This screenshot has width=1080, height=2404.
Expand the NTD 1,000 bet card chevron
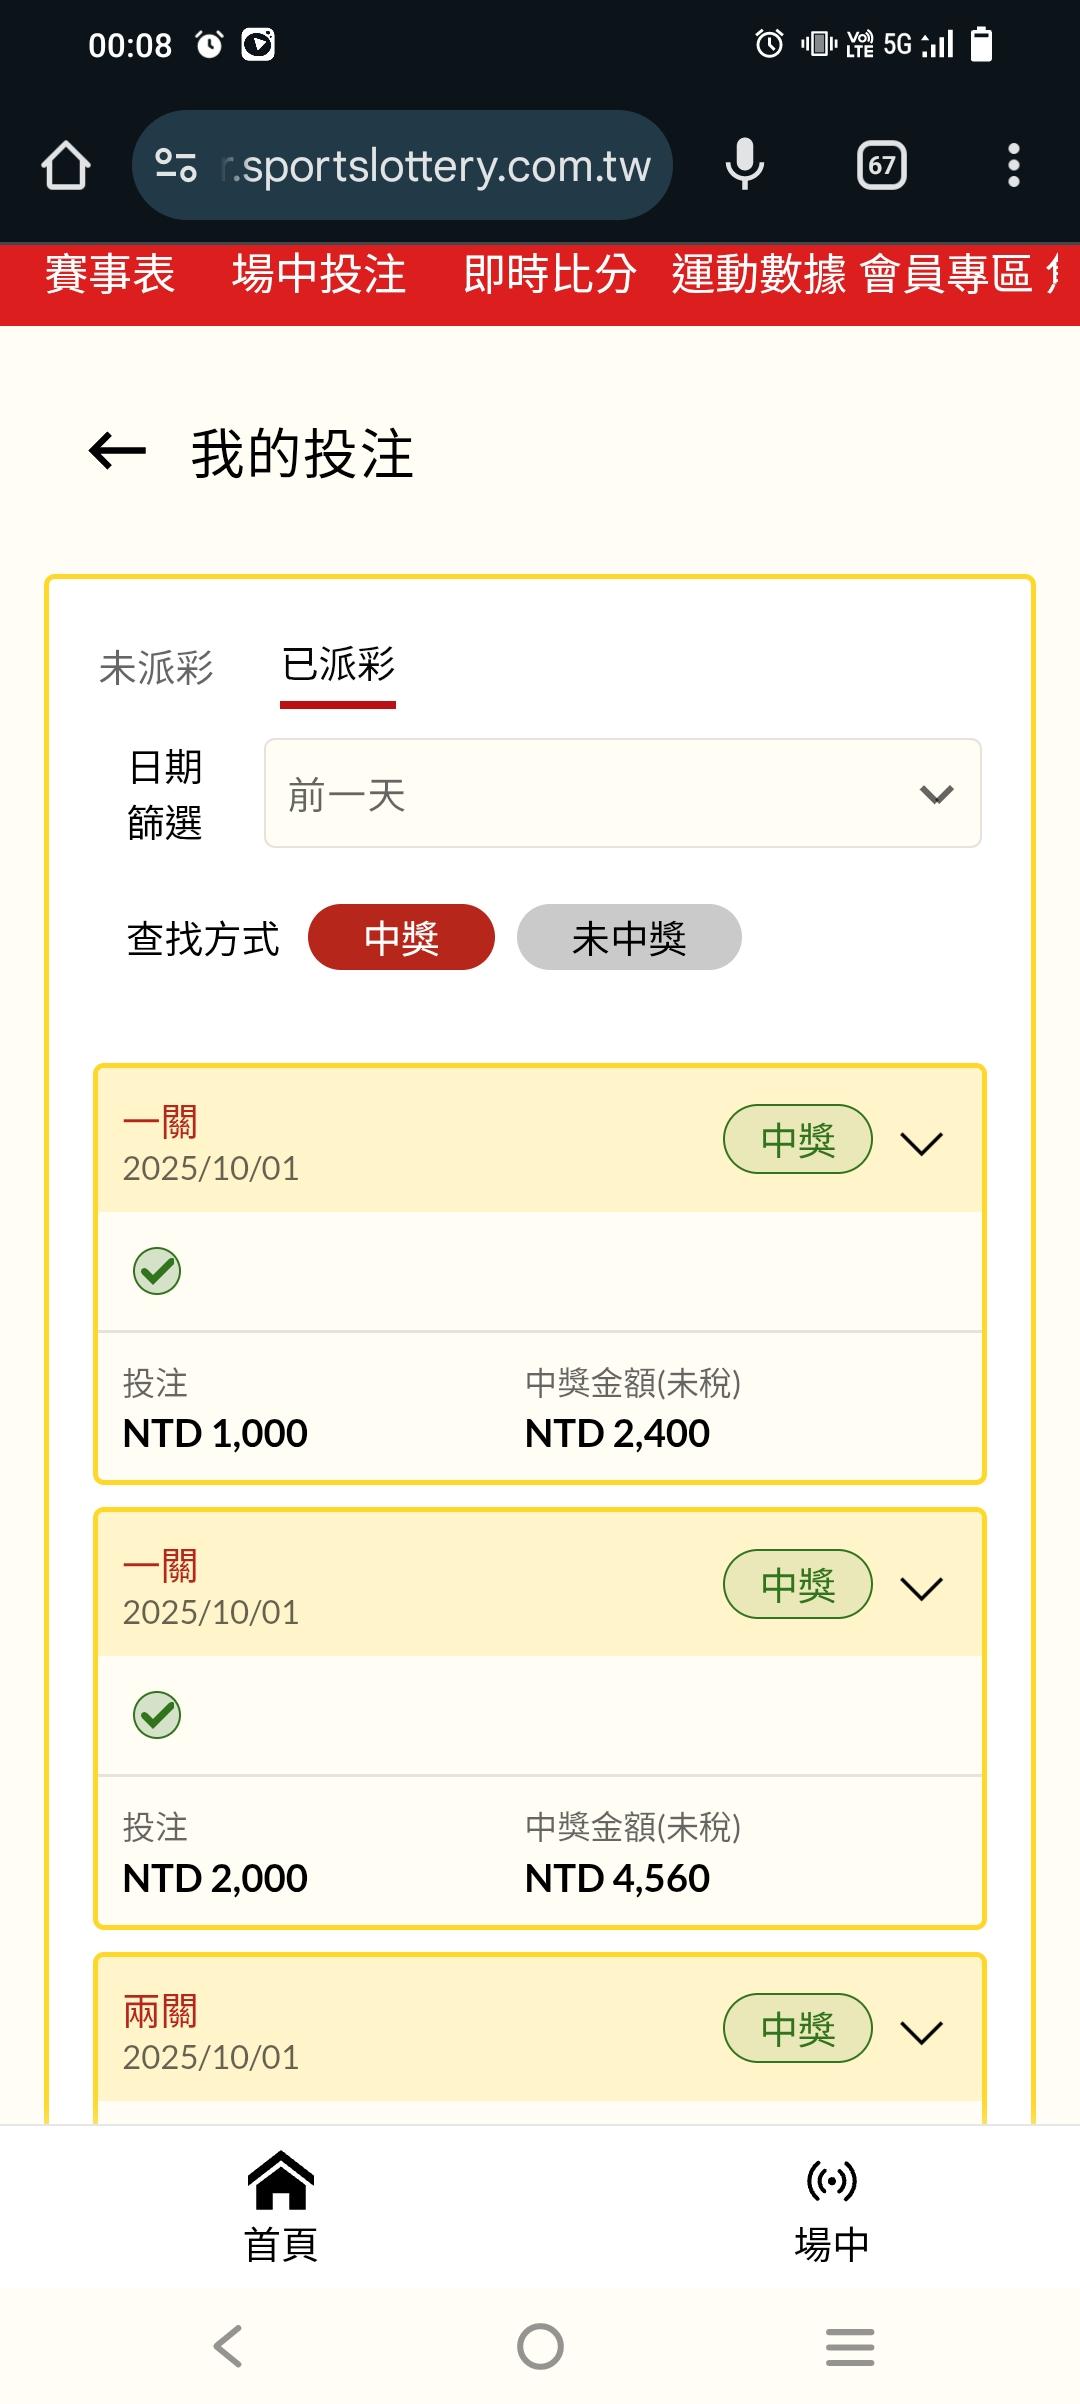coord(921,1143)
